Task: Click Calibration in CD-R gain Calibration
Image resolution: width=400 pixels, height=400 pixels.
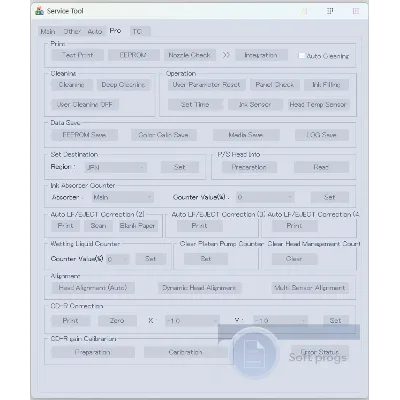Action: pyautogui.click(x=186, y=352)
